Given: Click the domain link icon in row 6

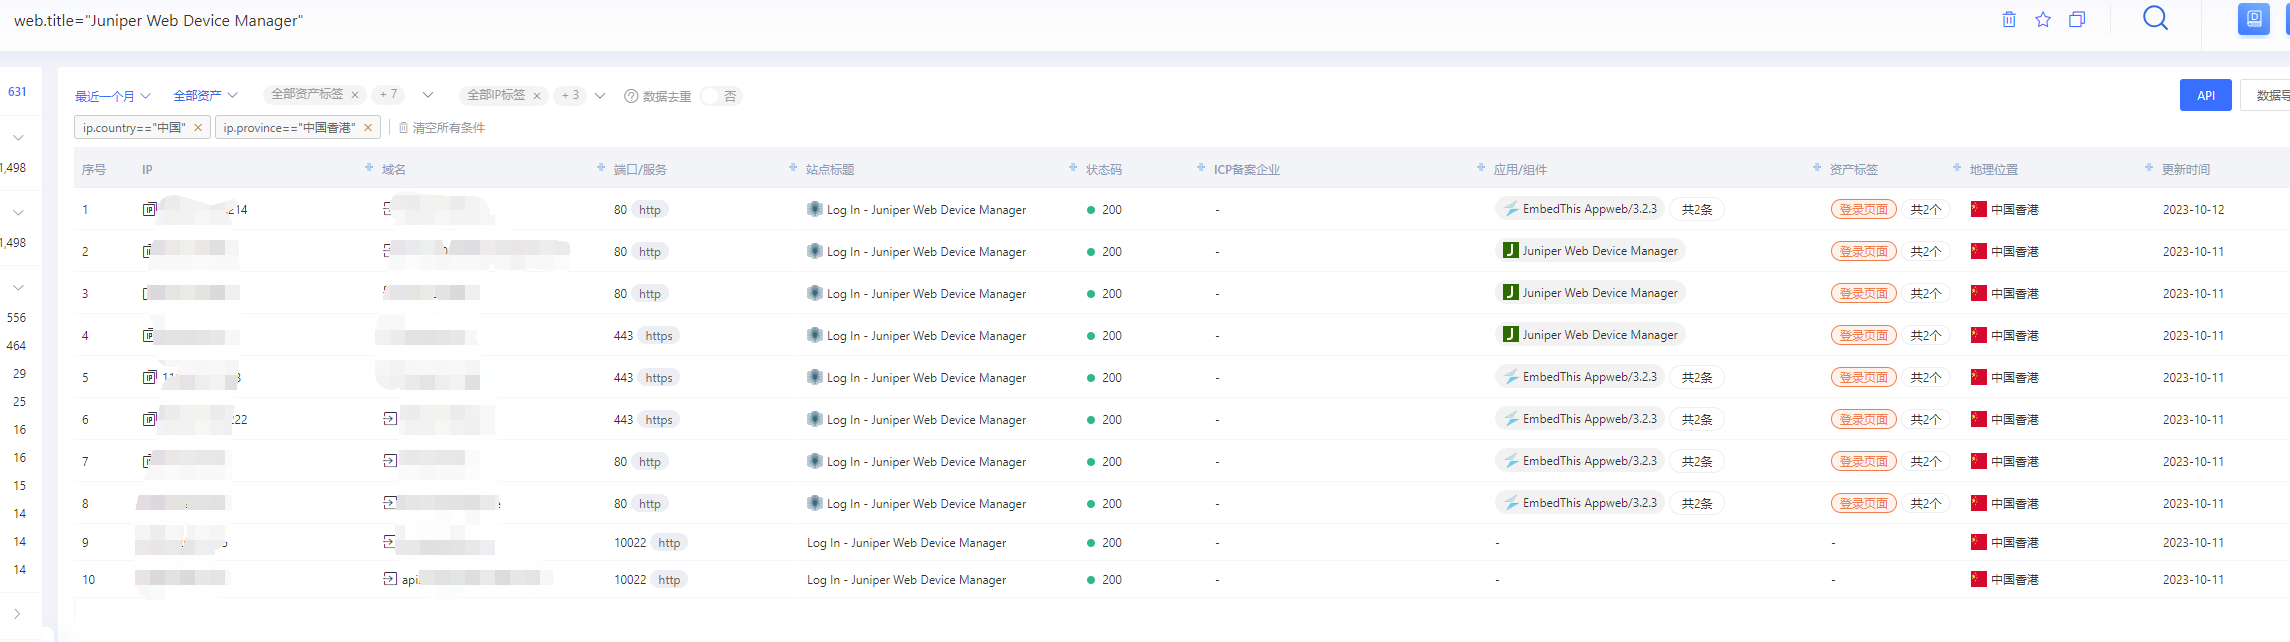Looking at the screenshot, I should 390,418.
